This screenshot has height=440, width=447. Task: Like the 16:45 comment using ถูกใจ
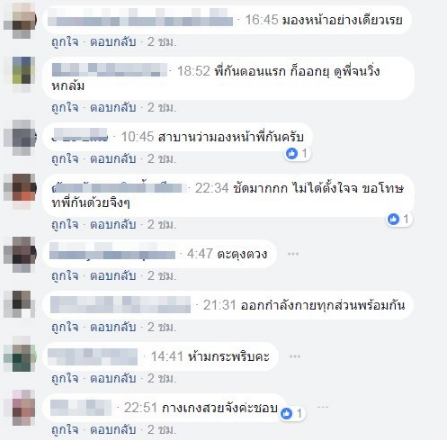click(x=65, y=42)
